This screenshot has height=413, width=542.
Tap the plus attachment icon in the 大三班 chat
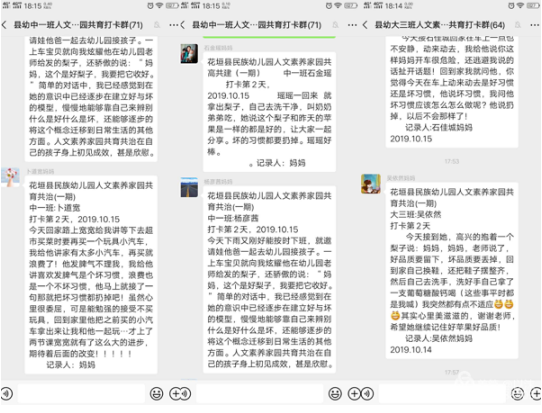pyautogui.click(x=536, y=393)
